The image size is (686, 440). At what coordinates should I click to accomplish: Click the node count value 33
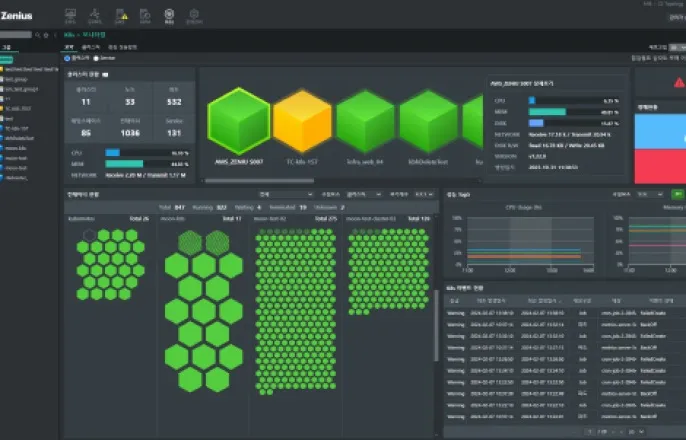pyautogui.click(x=130, y=102)
